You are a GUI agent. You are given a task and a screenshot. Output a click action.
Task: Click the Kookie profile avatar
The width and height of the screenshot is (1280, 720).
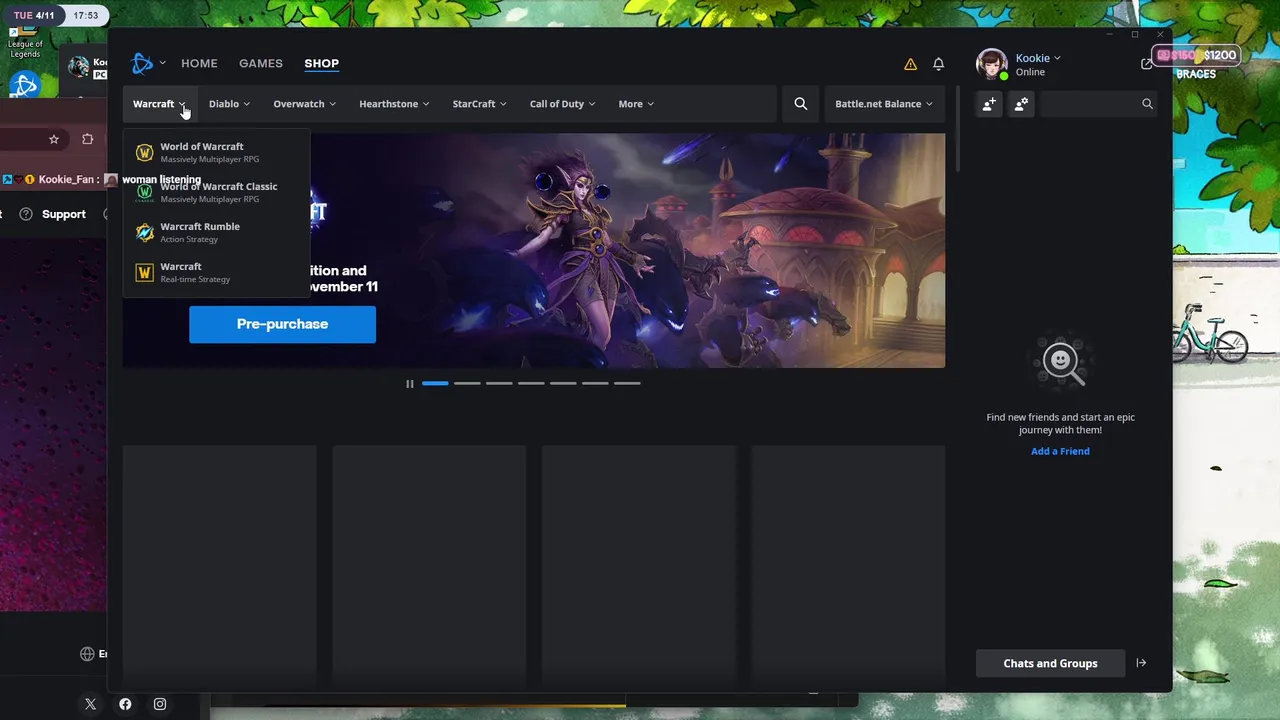pyautogui.click(x=992, y=64)
